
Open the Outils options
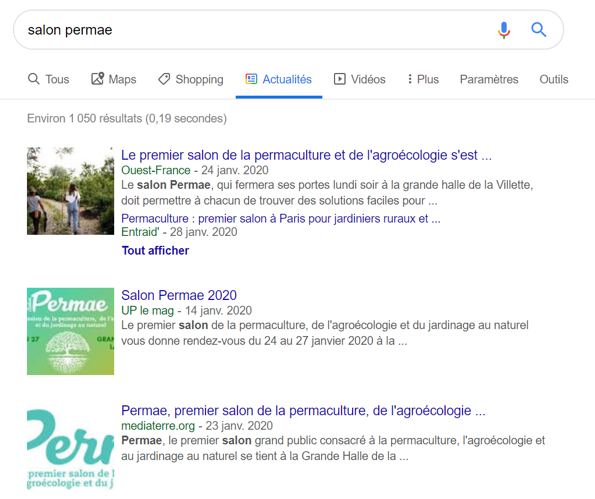(554, 79)
